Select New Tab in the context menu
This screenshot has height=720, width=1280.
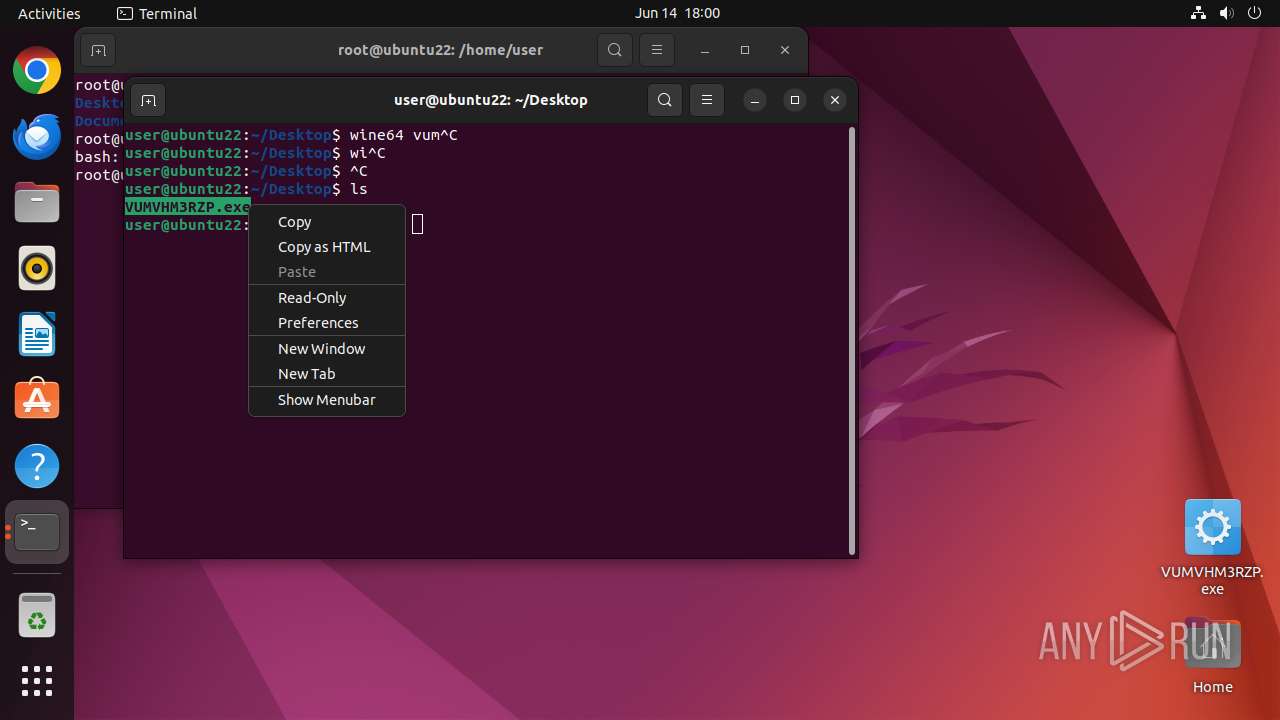[x=327, y=374]
